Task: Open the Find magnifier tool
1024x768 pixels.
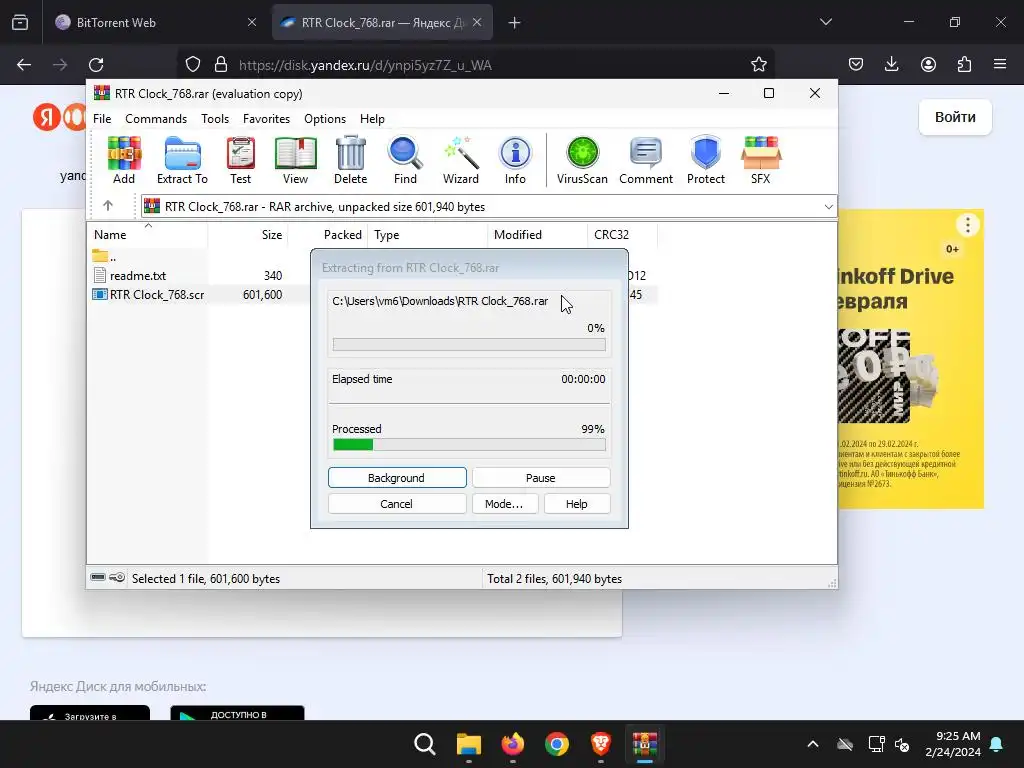Action: [405, 160]
